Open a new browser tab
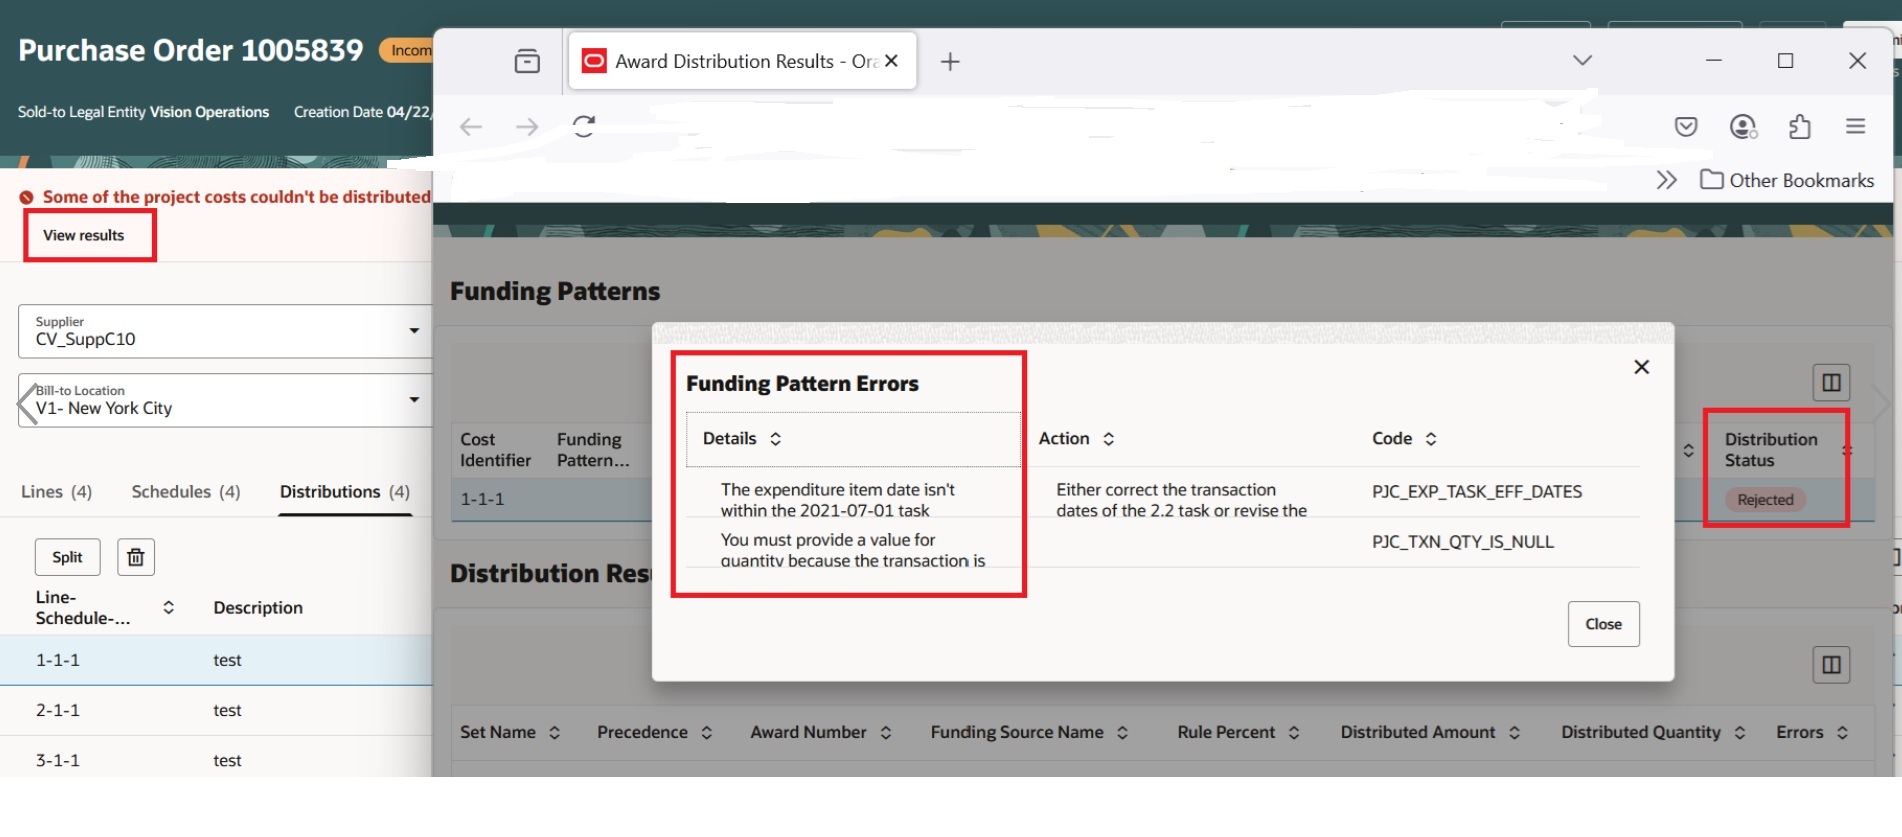Image resolution: width=1902 pixels, height=837 pixels. [x=950, y=62]
